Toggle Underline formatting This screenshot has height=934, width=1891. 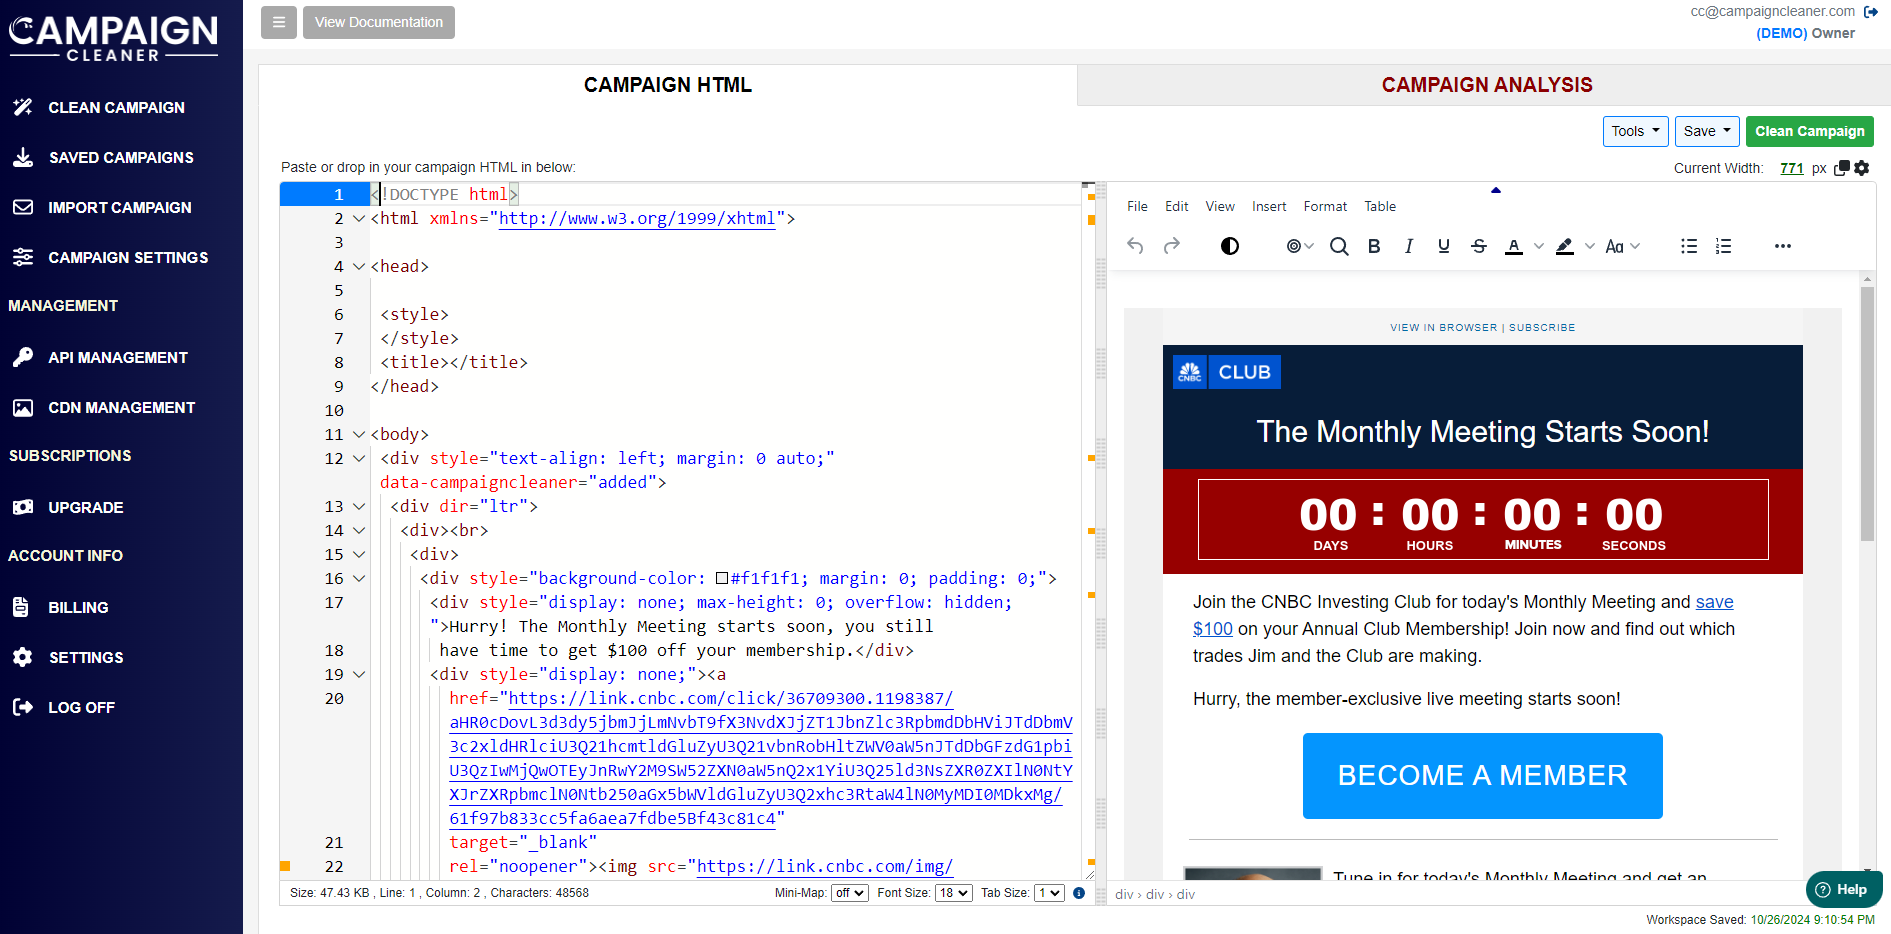tap(1444, 246)
